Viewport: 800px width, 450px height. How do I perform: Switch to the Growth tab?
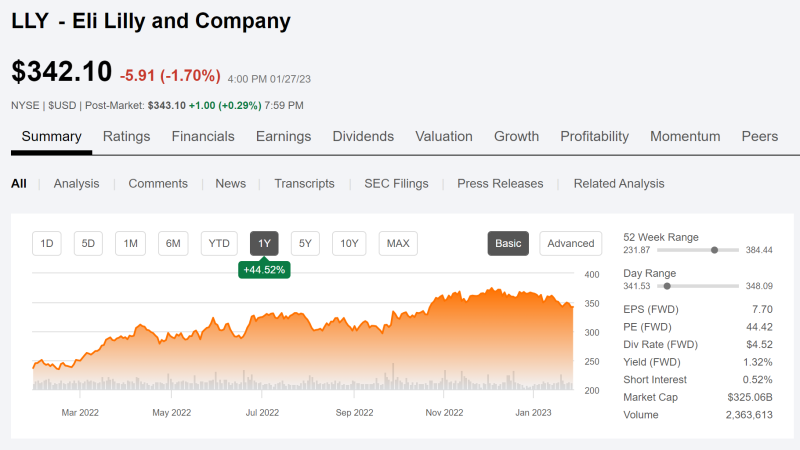click(516, 137)
